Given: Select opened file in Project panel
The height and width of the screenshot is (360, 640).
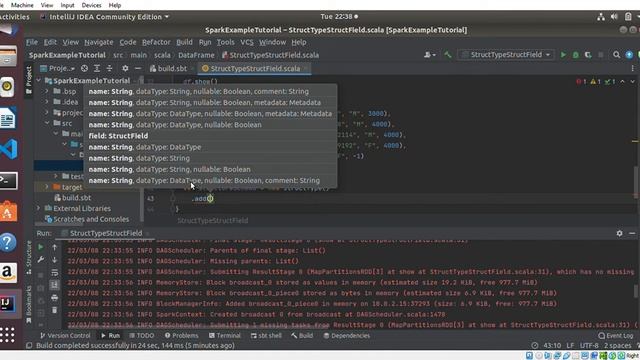Looking at the screenshot, I should point(84,69).
